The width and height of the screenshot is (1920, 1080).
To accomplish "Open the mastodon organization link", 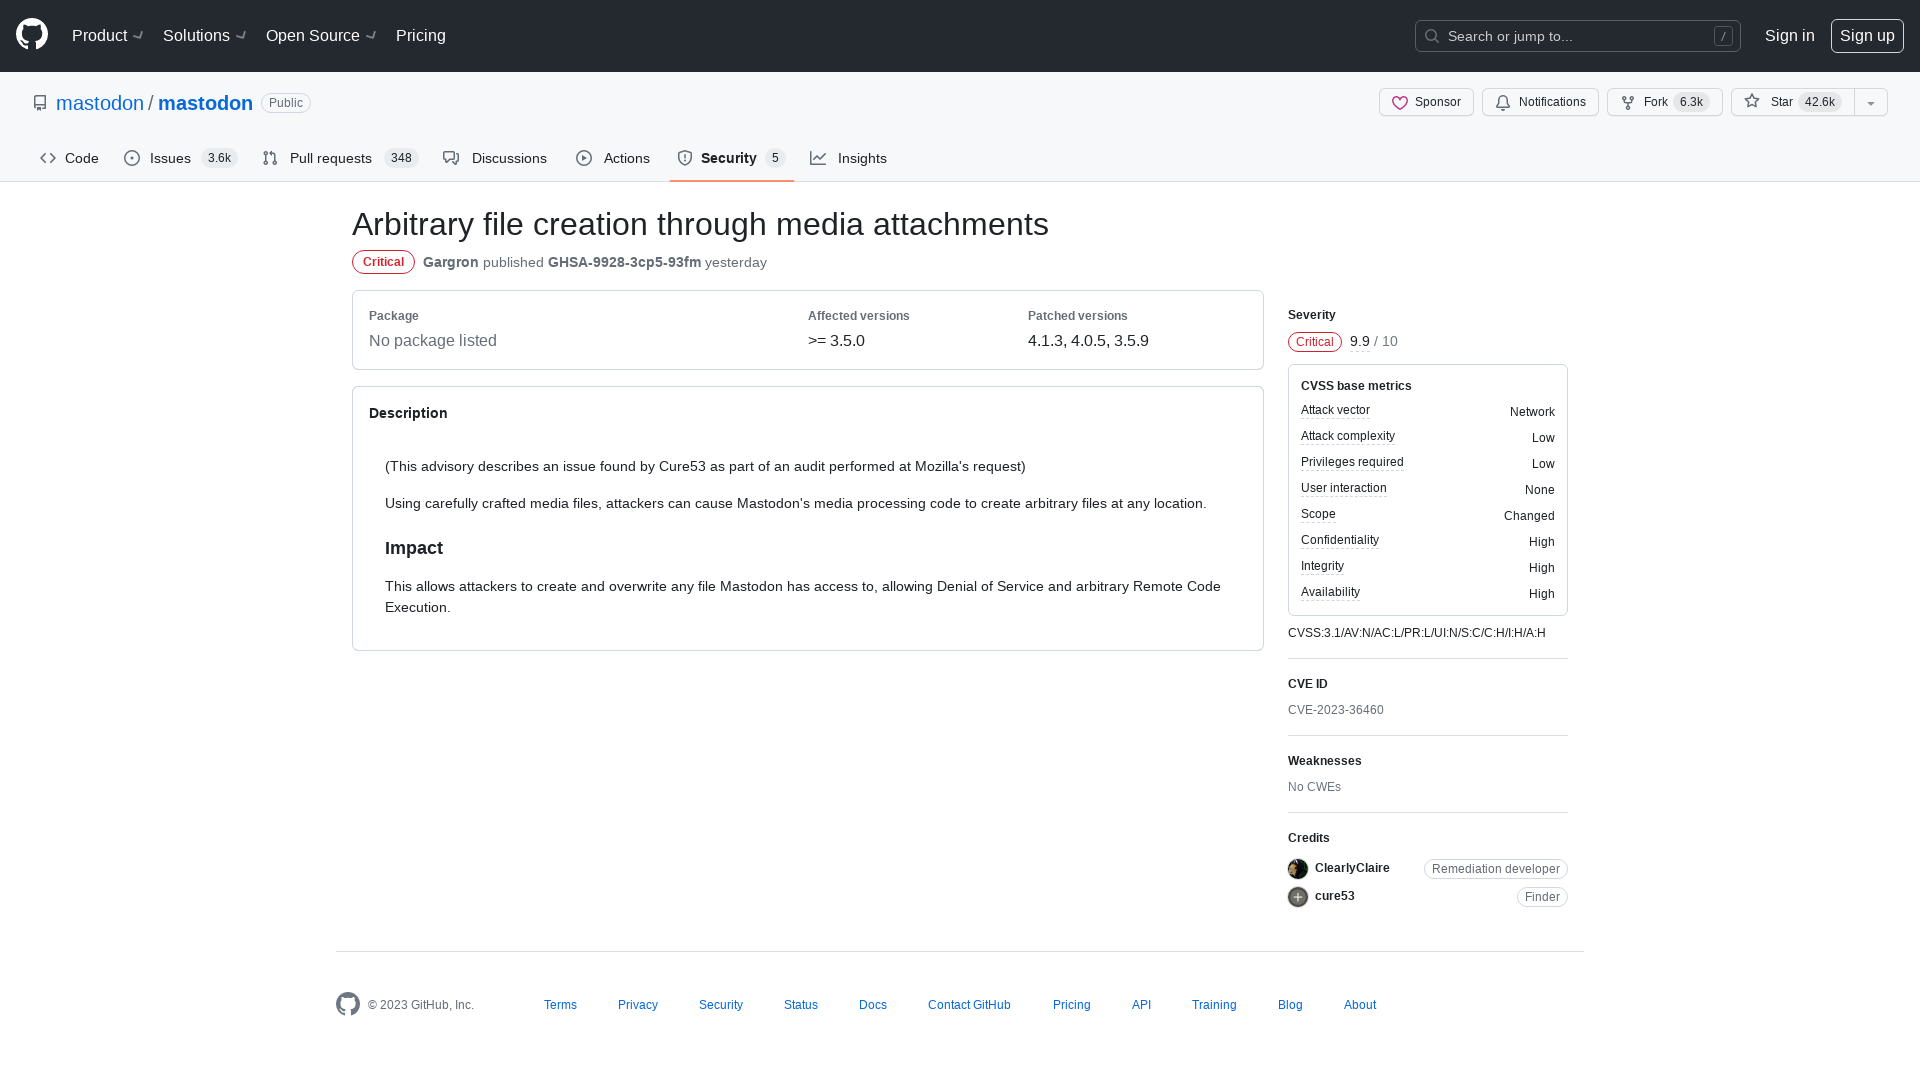I will coord(100,103).
